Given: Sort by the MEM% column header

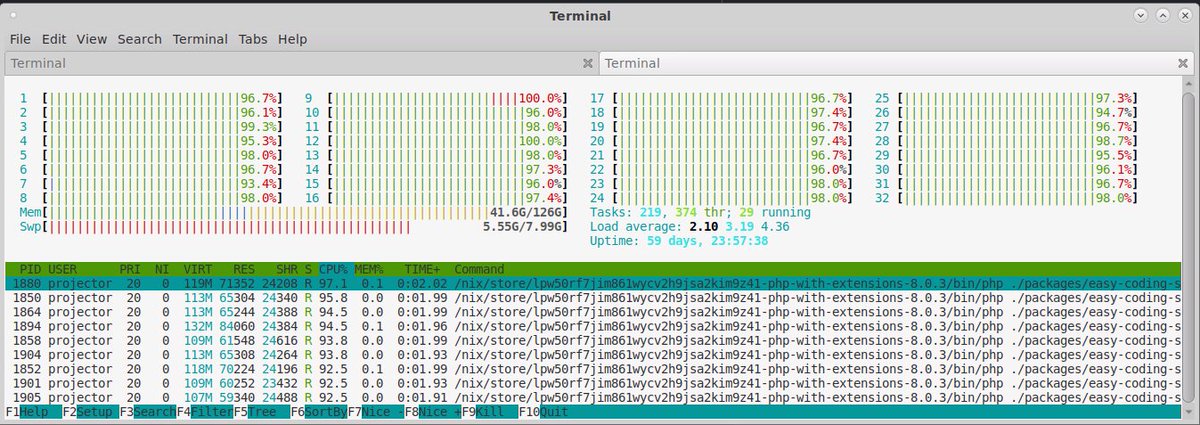Looking at the screenshot, I should (371, 270).
